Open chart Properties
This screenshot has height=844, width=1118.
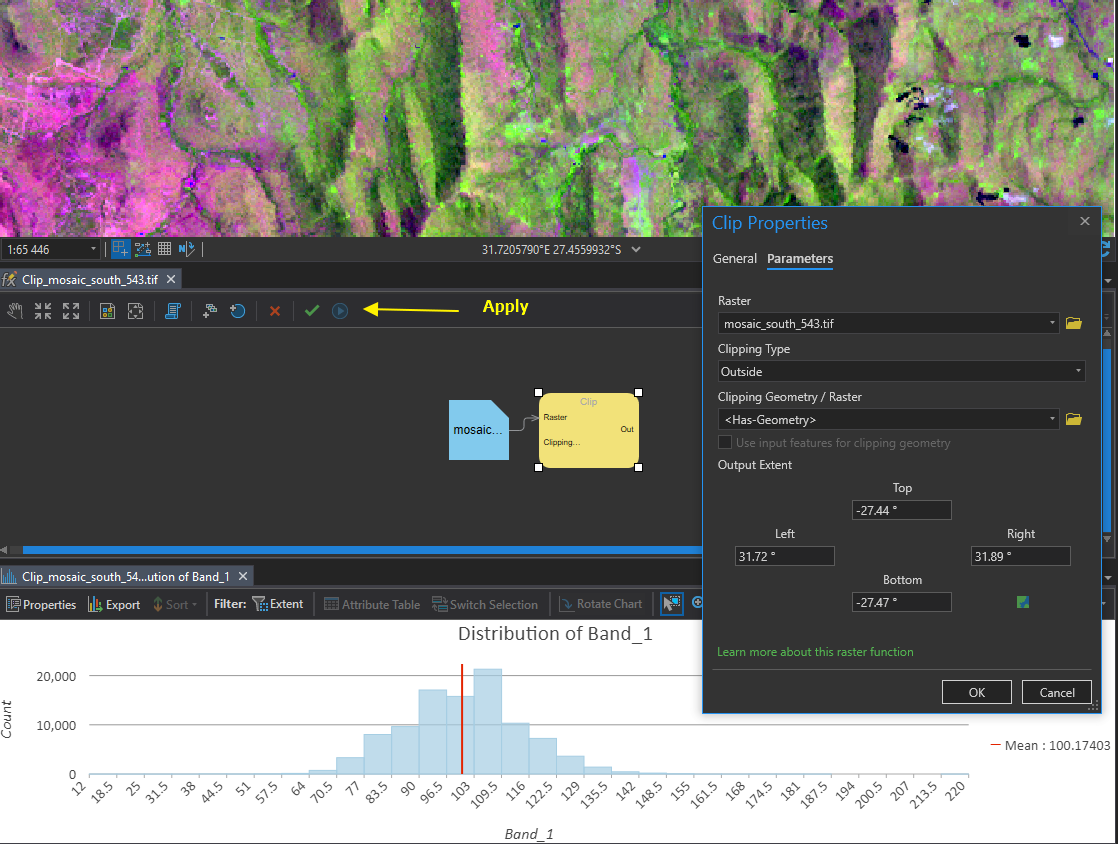41,604
